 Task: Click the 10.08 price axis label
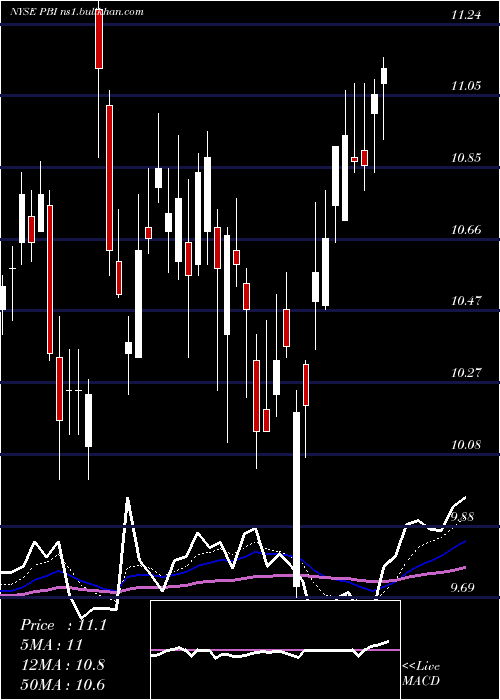[x=466, y=445]
